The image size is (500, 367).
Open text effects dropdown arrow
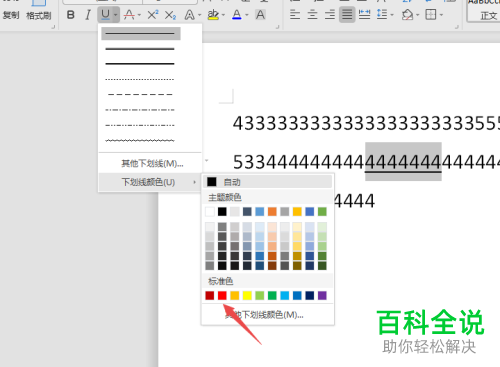click(200, 15)
